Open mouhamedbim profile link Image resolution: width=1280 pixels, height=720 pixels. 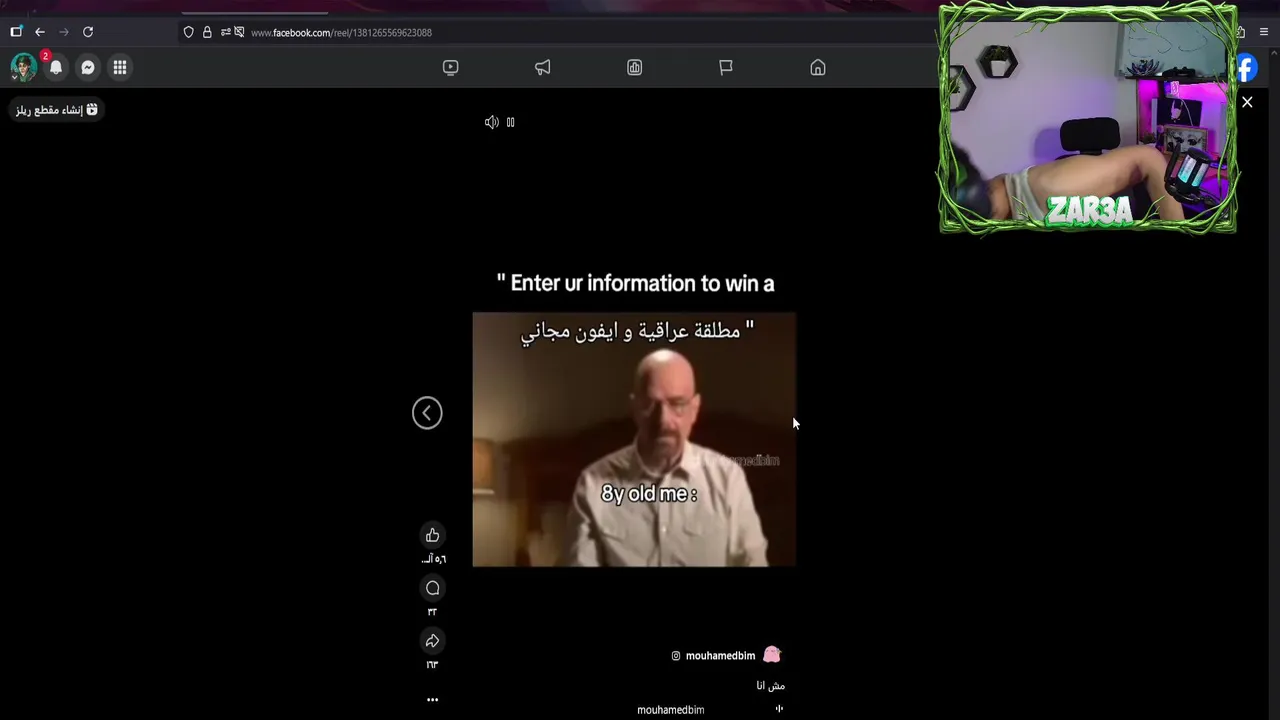(x=720, y=656)
